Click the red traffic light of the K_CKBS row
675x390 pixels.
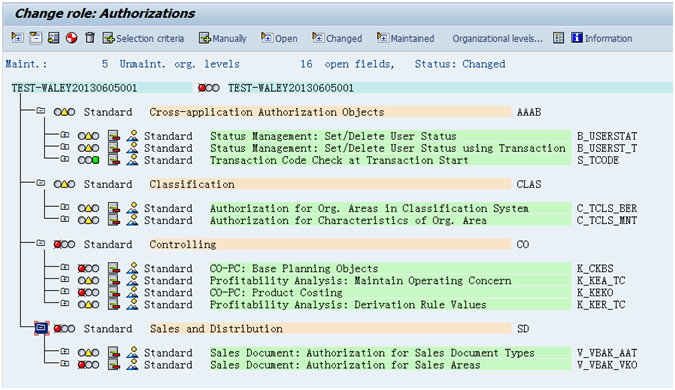(88, 269)
